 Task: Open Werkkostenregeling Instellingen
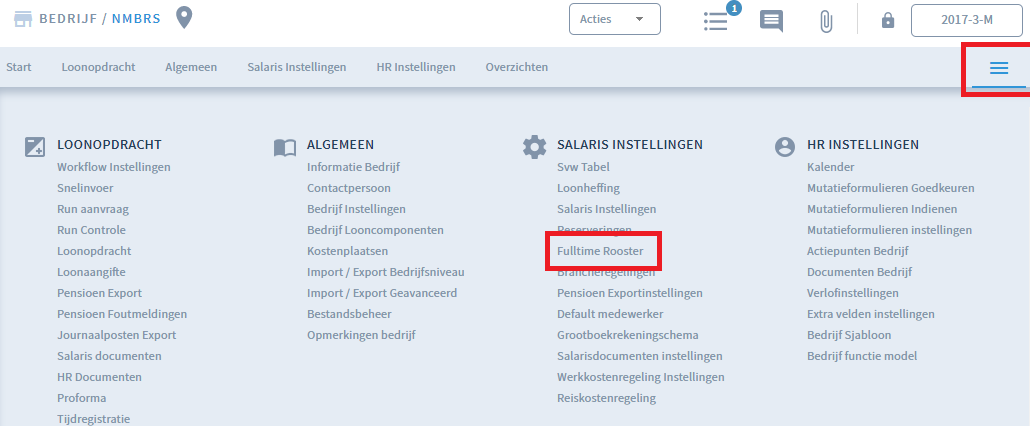[x=641, y=377]
